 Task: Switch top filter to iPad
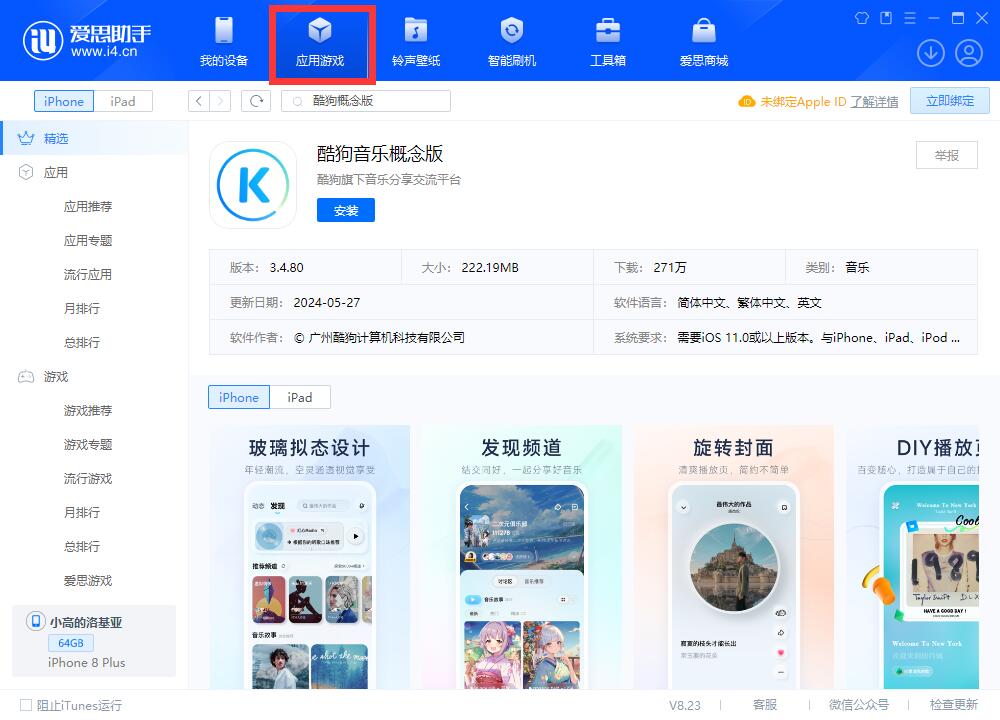[123, 101]
